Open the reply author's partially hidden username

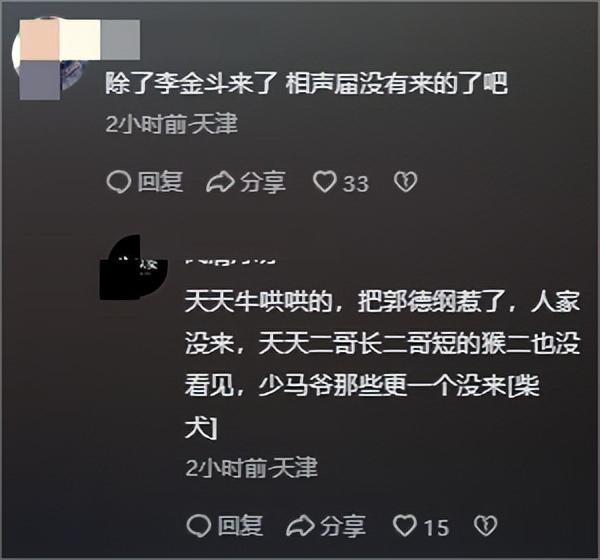231,262
